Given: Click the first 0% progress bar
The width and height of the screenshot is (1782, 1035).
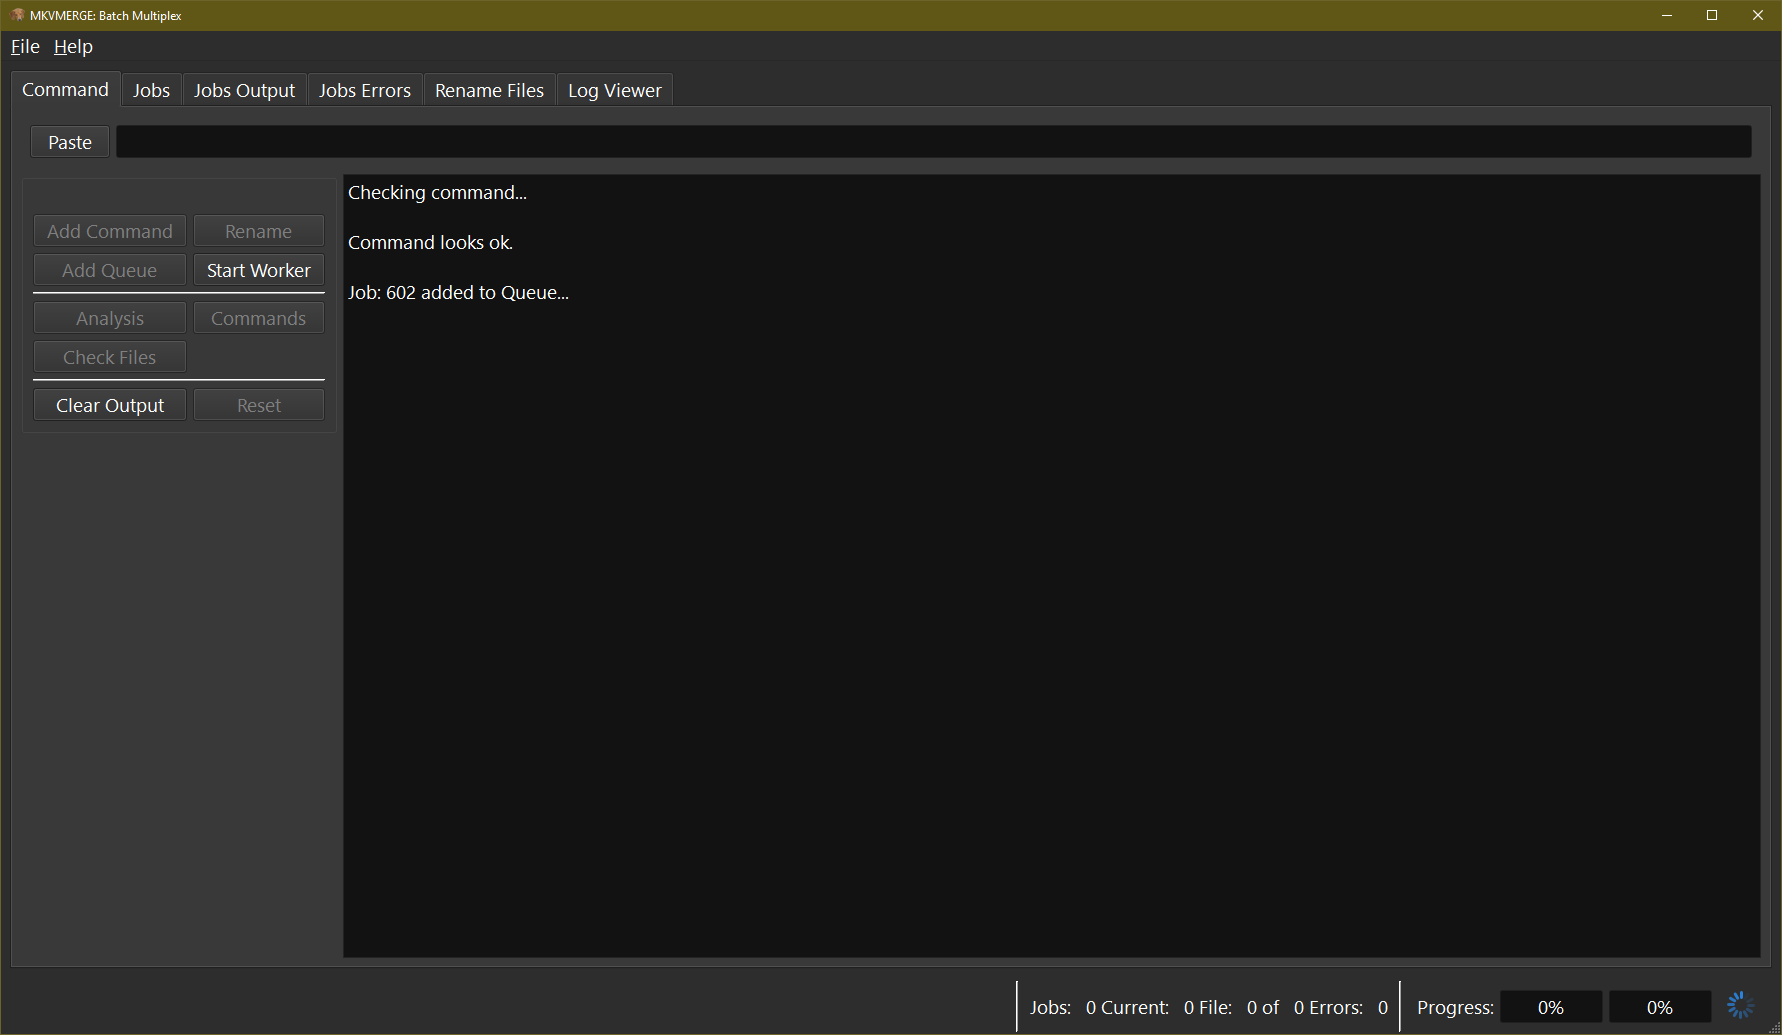Looking at the screenshot, I should [1551, 1007].
